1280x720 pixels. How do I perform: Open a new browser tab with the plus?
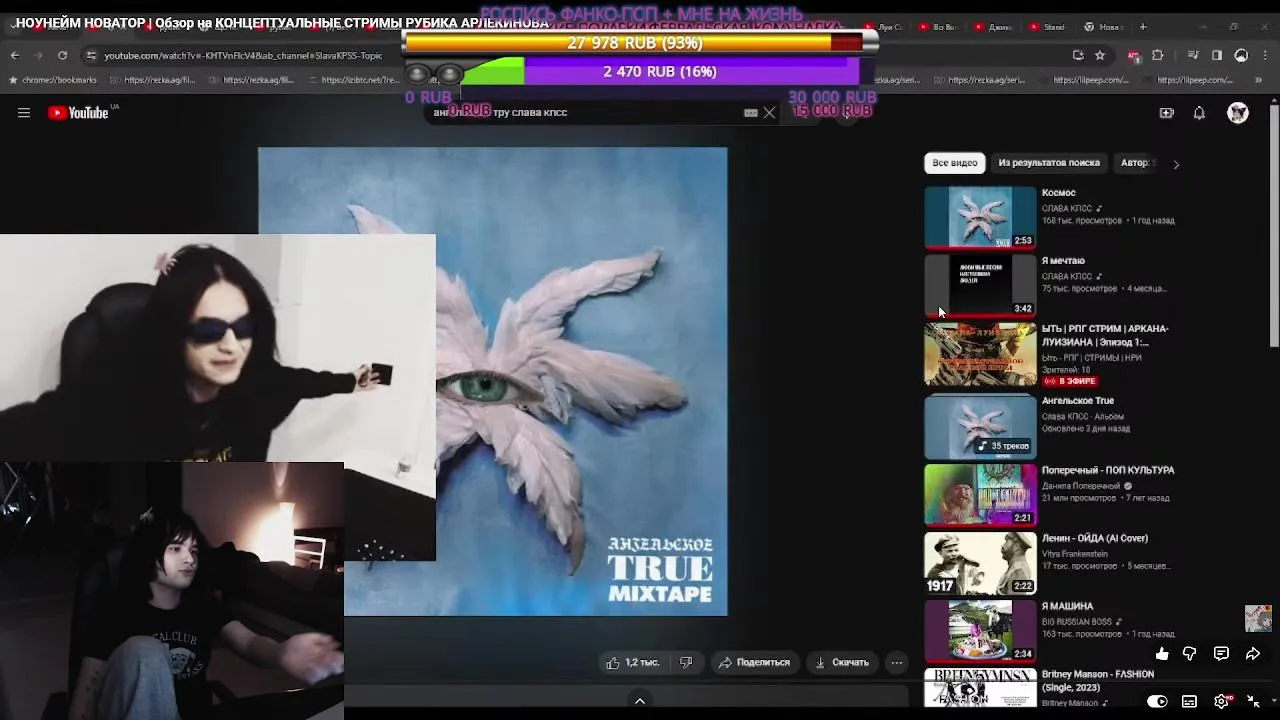1143,27
